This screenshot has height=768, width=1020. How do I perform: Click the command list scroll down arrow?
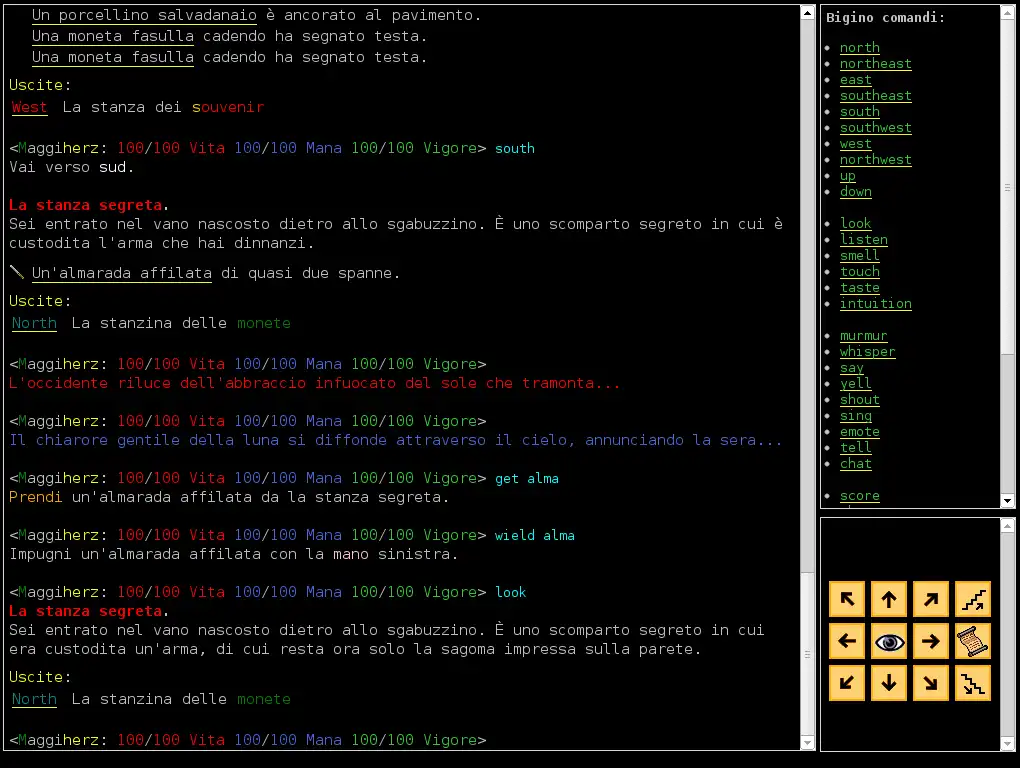pyautogui.click(x=1007, y=501)
